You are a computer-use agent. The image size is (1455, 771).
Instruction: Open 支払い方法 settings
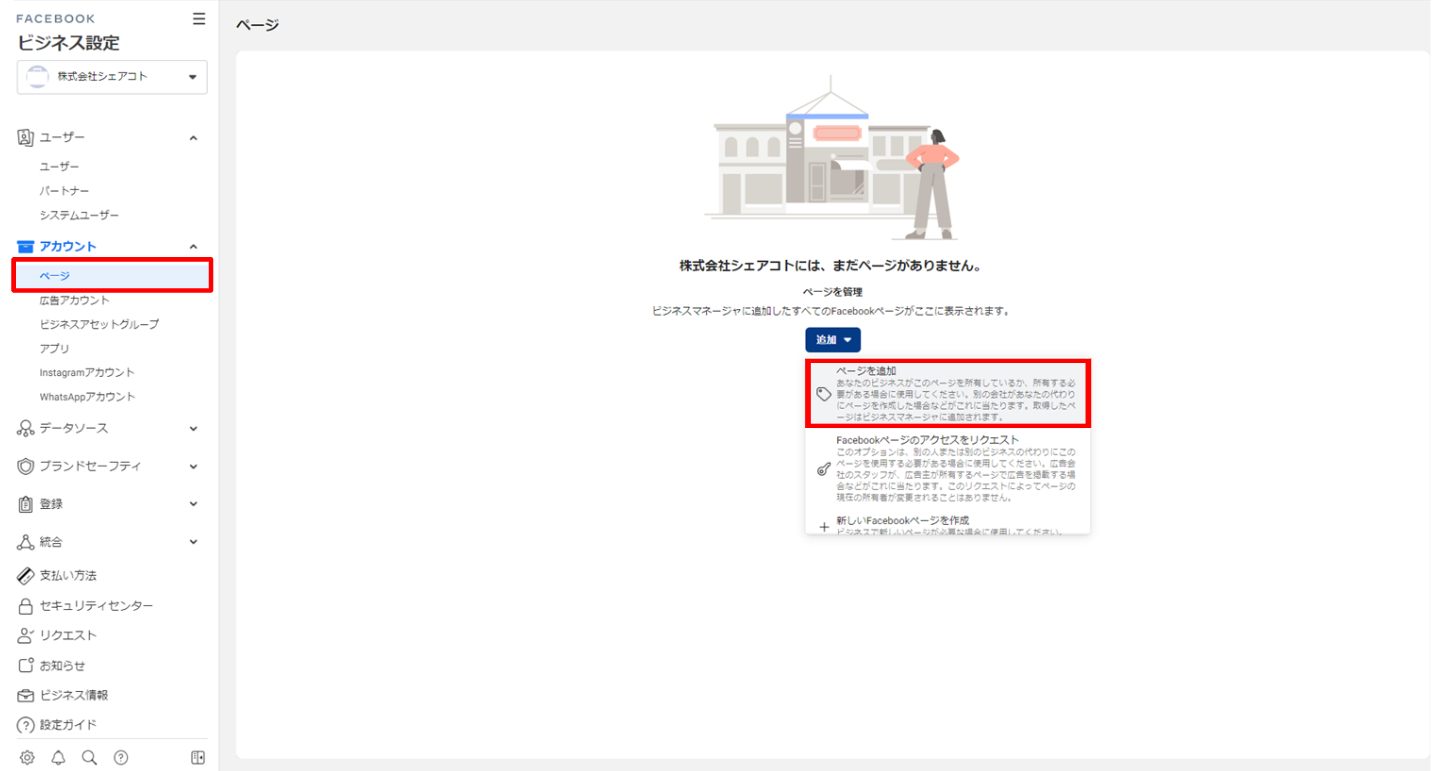click(68, 576)
